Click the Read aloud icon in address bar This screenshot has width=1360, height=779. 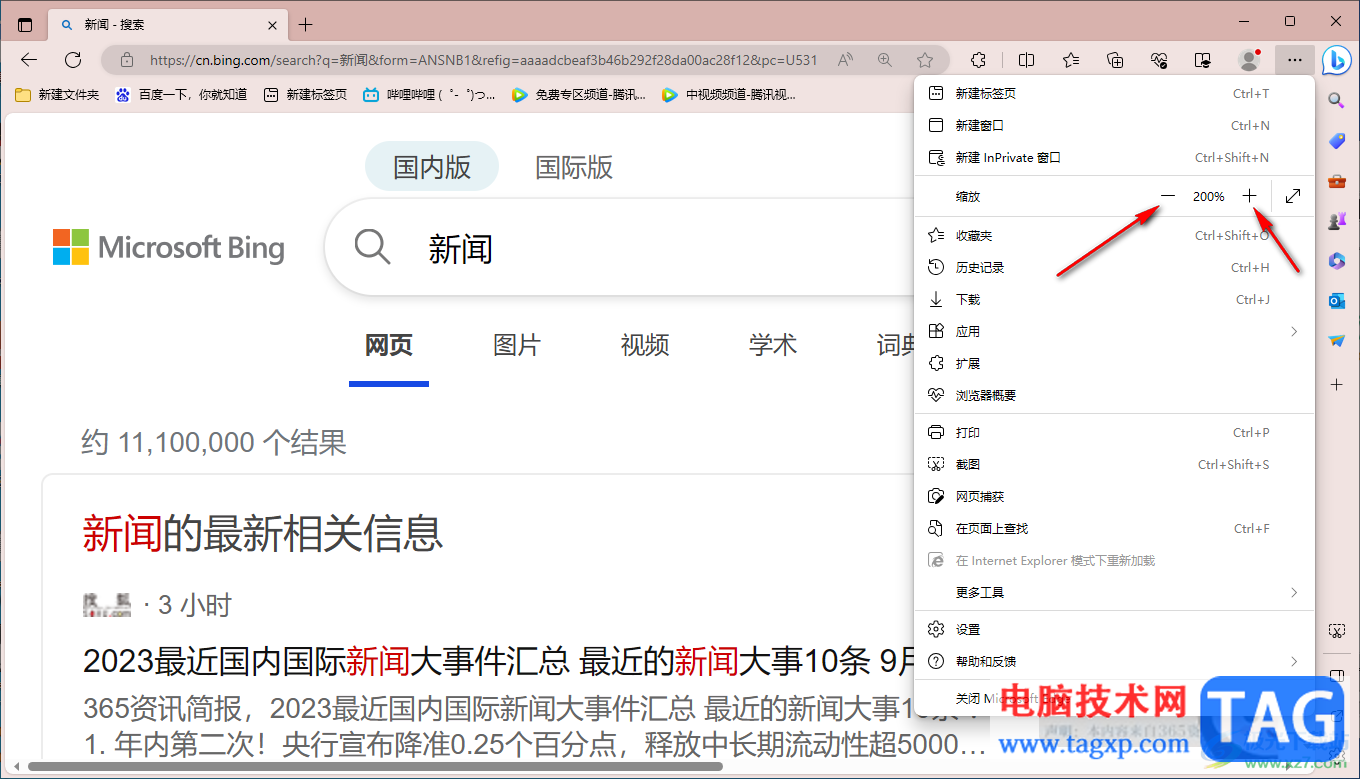[x=846, y=60]
